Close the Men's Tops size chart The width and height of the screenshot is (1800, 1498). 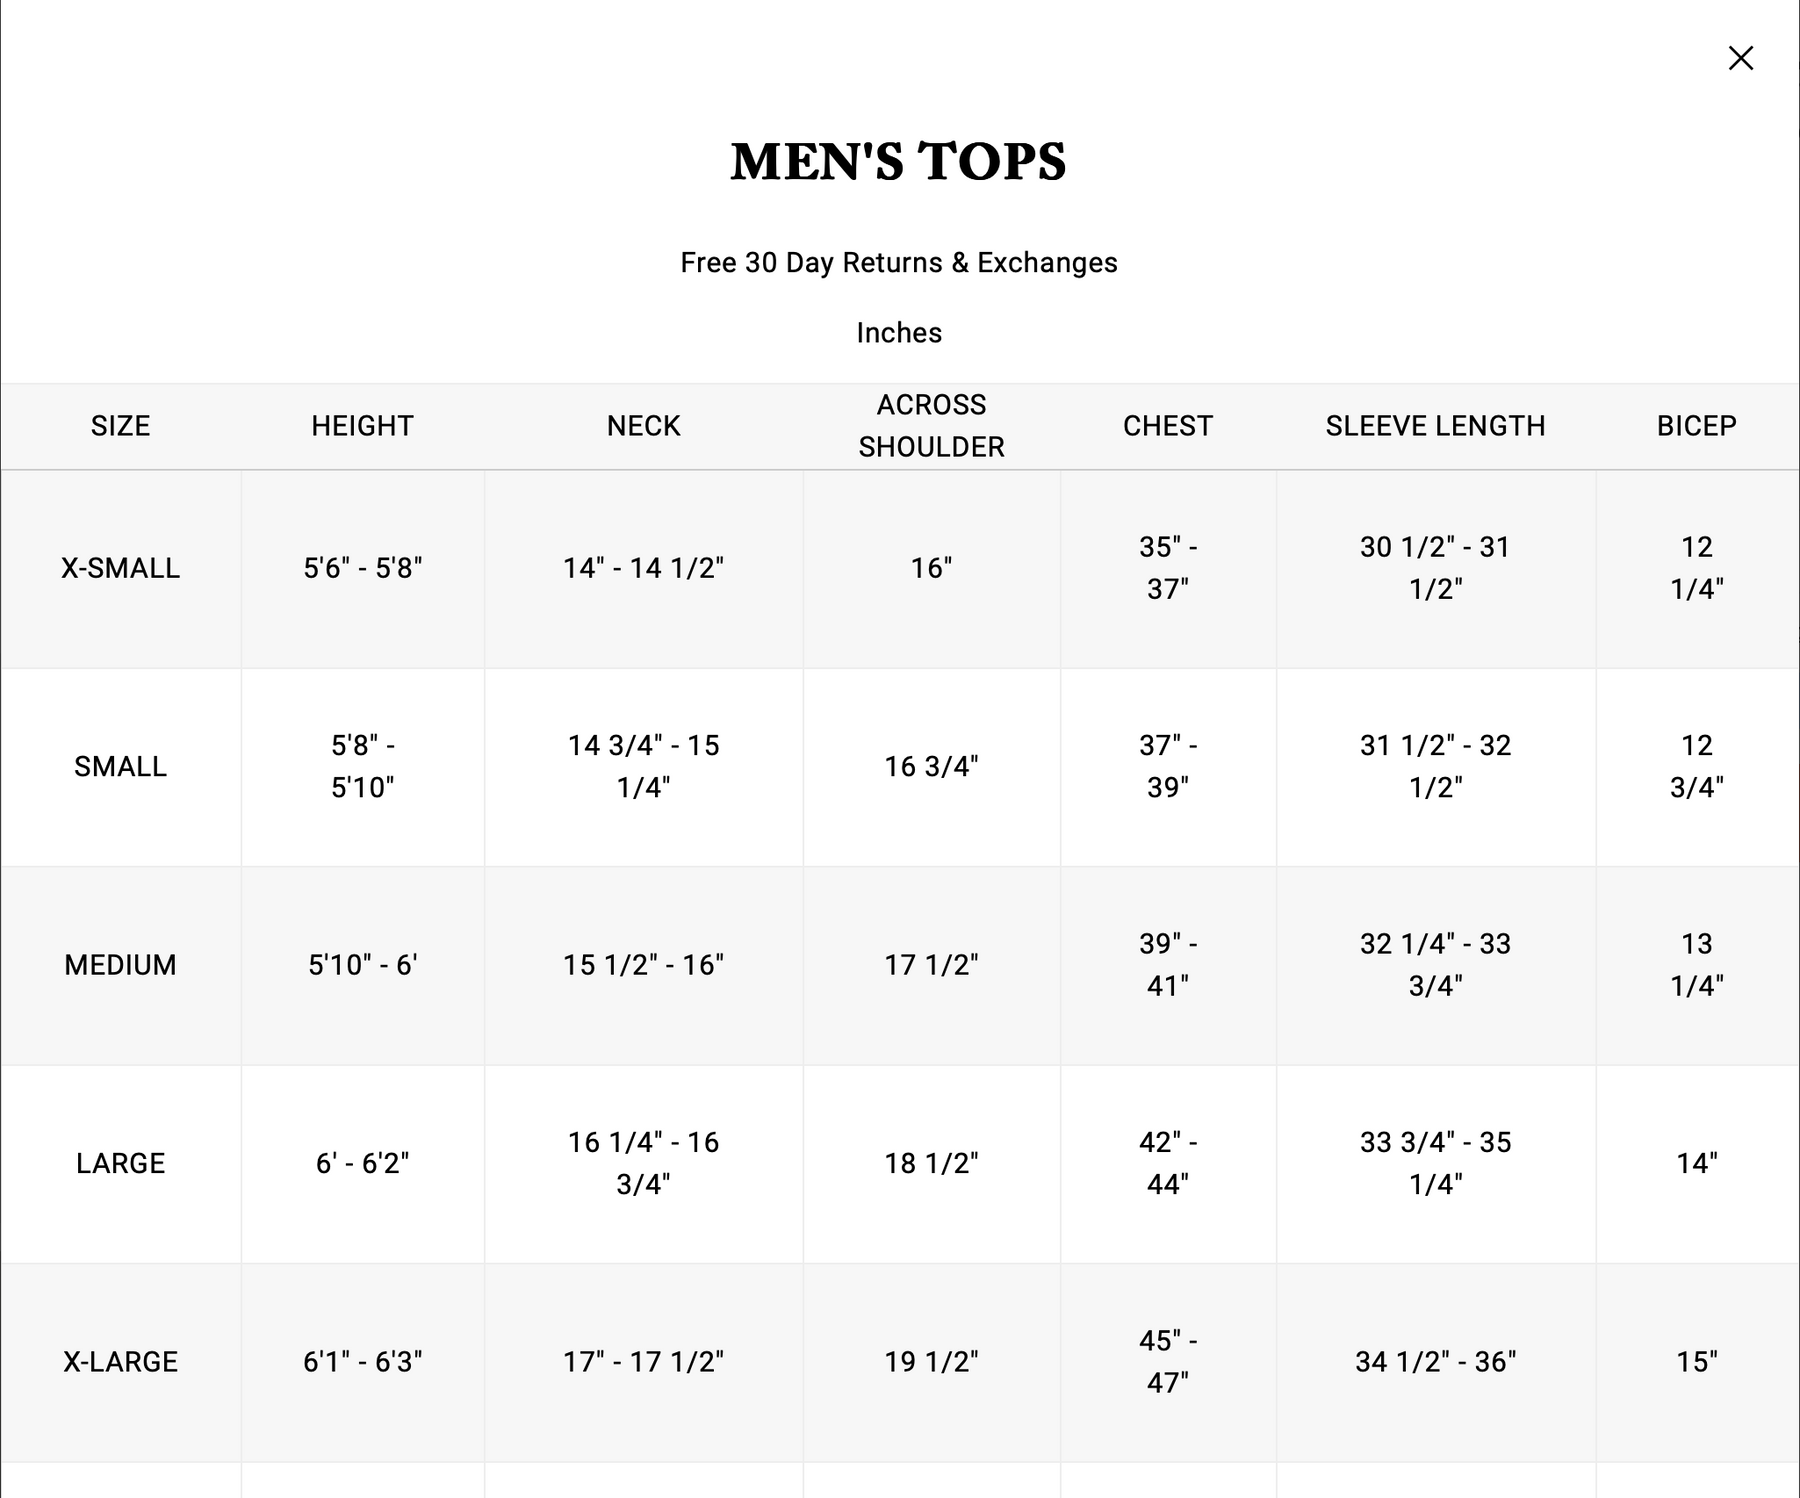pyautogui.click(x=1741, y=58)
